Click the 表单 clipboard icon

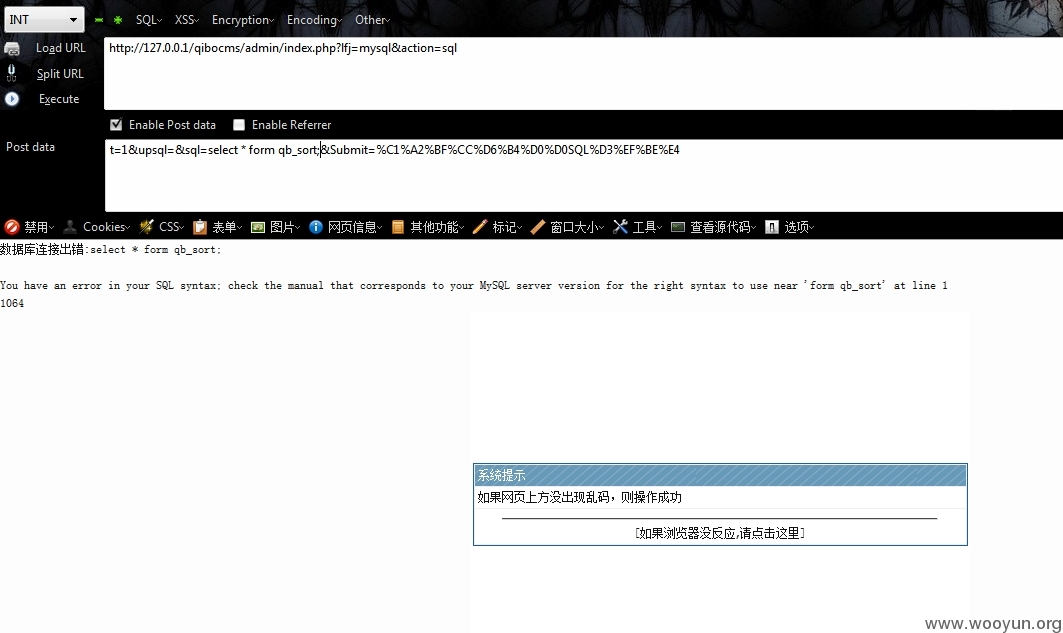(x=200, y=227)
